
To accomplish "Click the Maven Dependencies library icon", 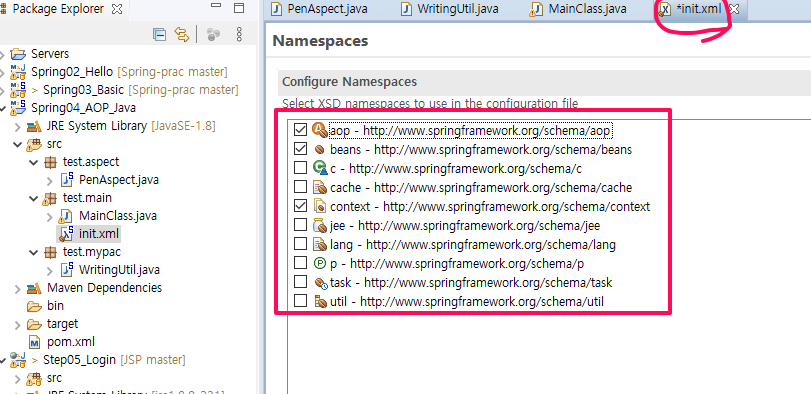I will point(34,288).
